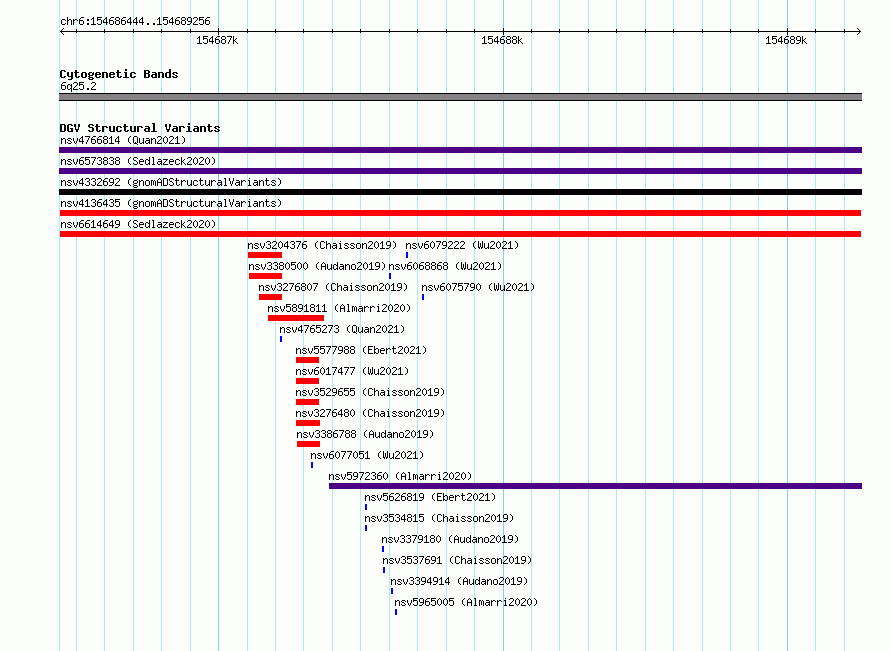This screenshot has width=890, height=651.
Task: Open variant nsv4766814 (Quan2021) label
Action: 123,140
